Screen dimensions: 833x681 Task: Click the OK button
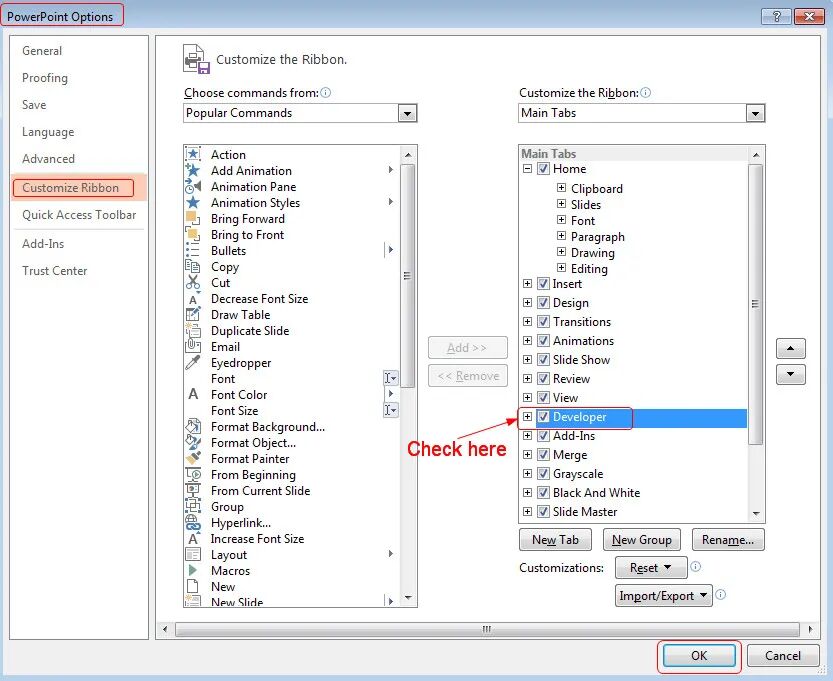click(x=699, y=656)
